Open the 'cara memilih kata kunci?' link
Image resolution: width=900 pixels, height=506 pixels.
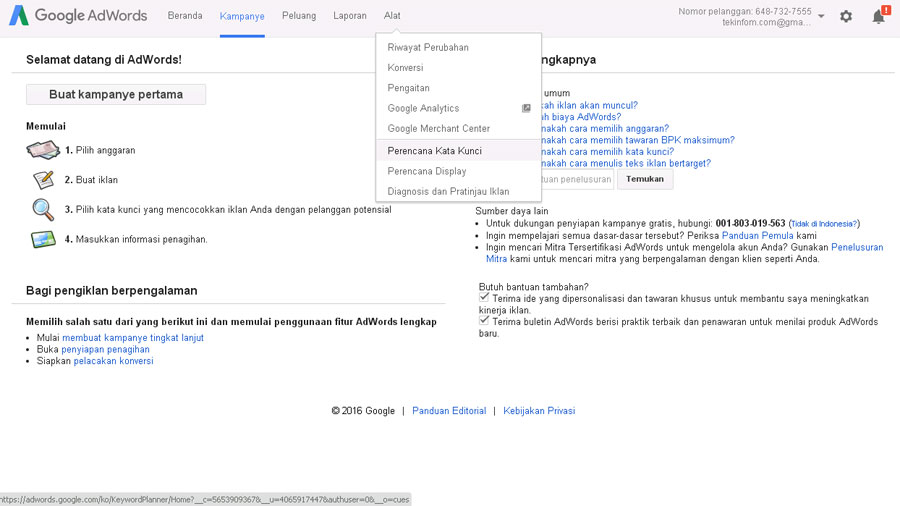pos(607,151)
